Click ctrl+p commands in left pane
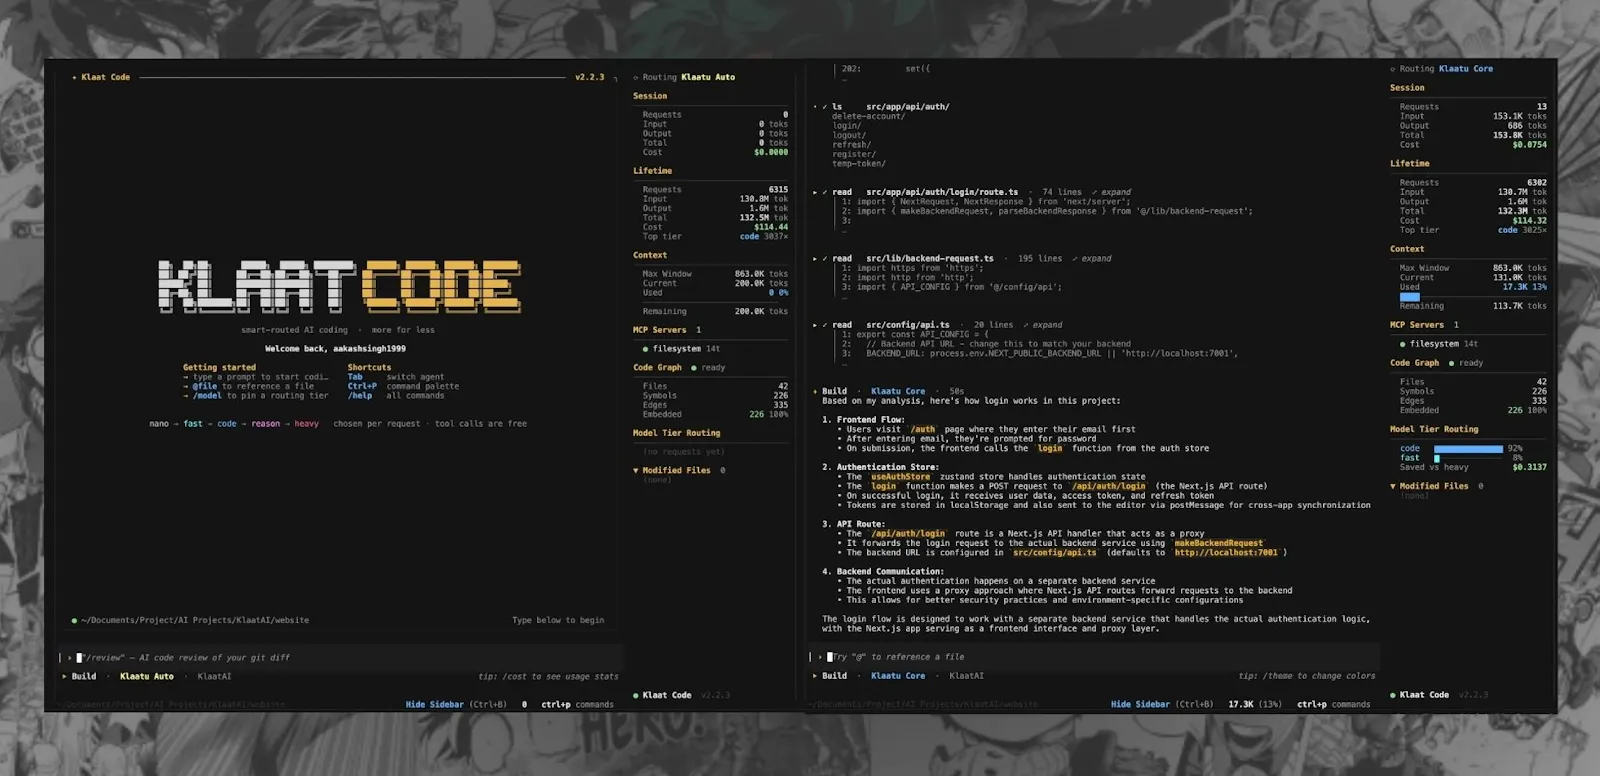This screenshot has height=776, width=1600. pos(577,705)
